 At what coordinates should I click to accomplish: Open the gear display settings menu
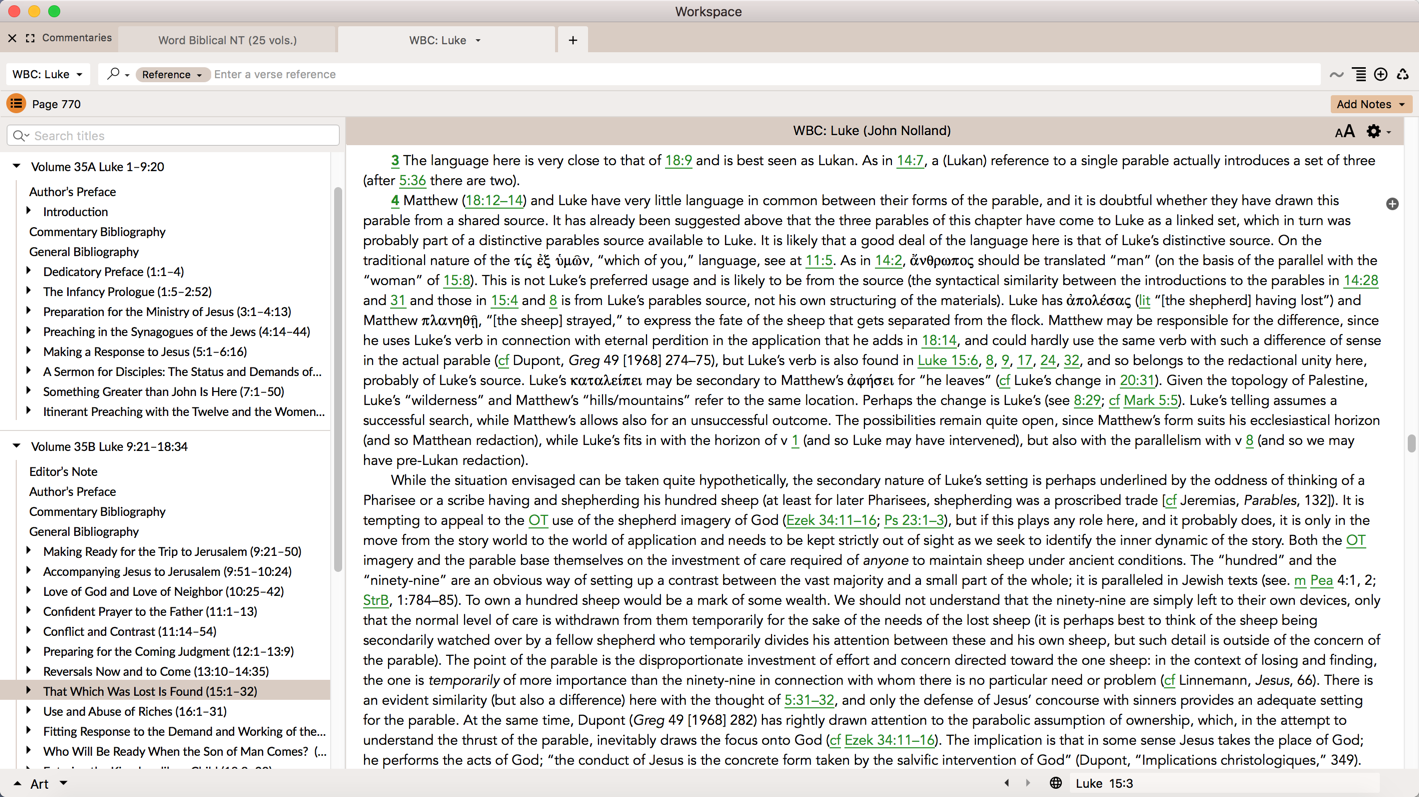pyautogui.click(x=1378, y=131)
